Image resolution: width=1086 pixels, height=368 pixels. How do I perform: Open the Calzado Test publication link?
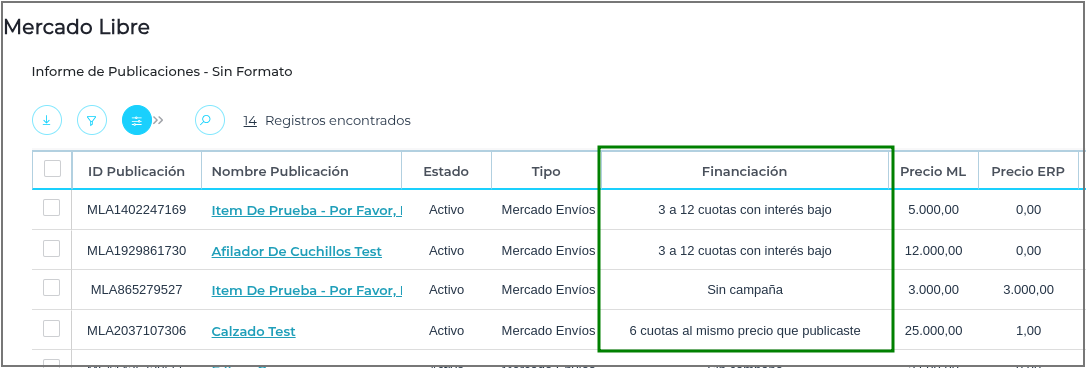pyautogui.click(x=253, y=332)
